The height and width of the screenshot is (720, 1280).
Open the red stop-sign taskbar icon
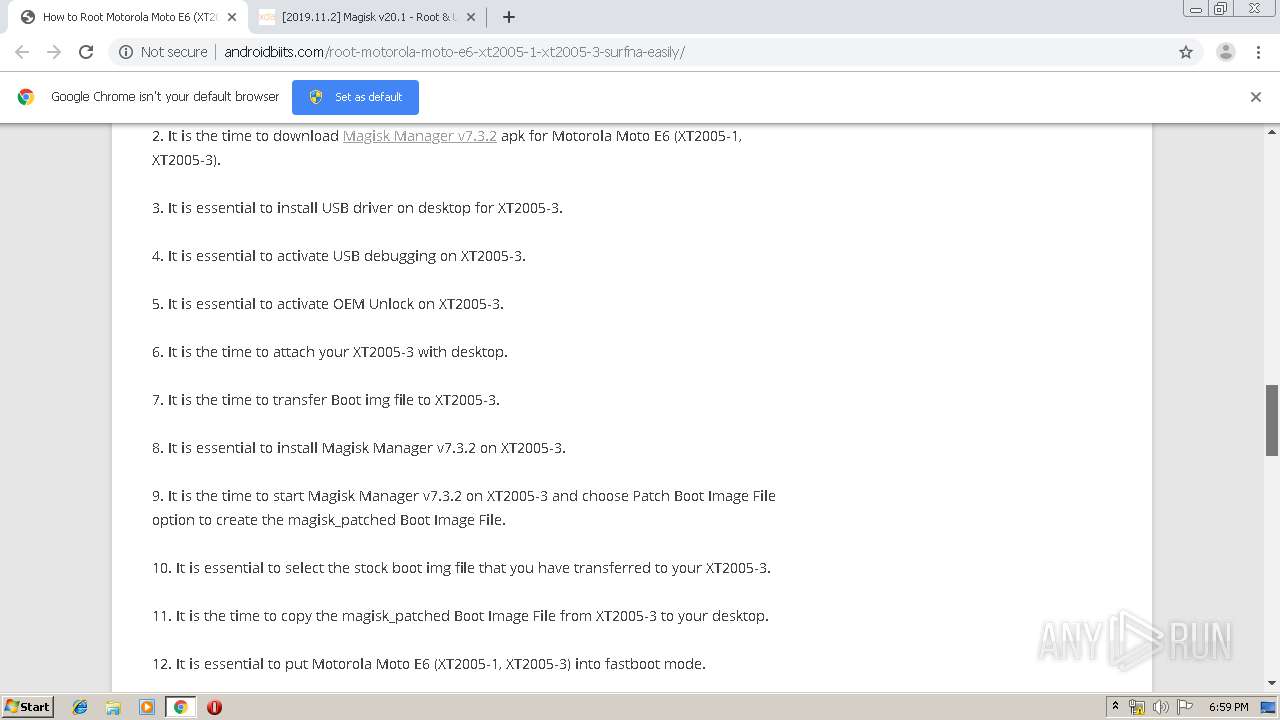click(x=214, y=707)
